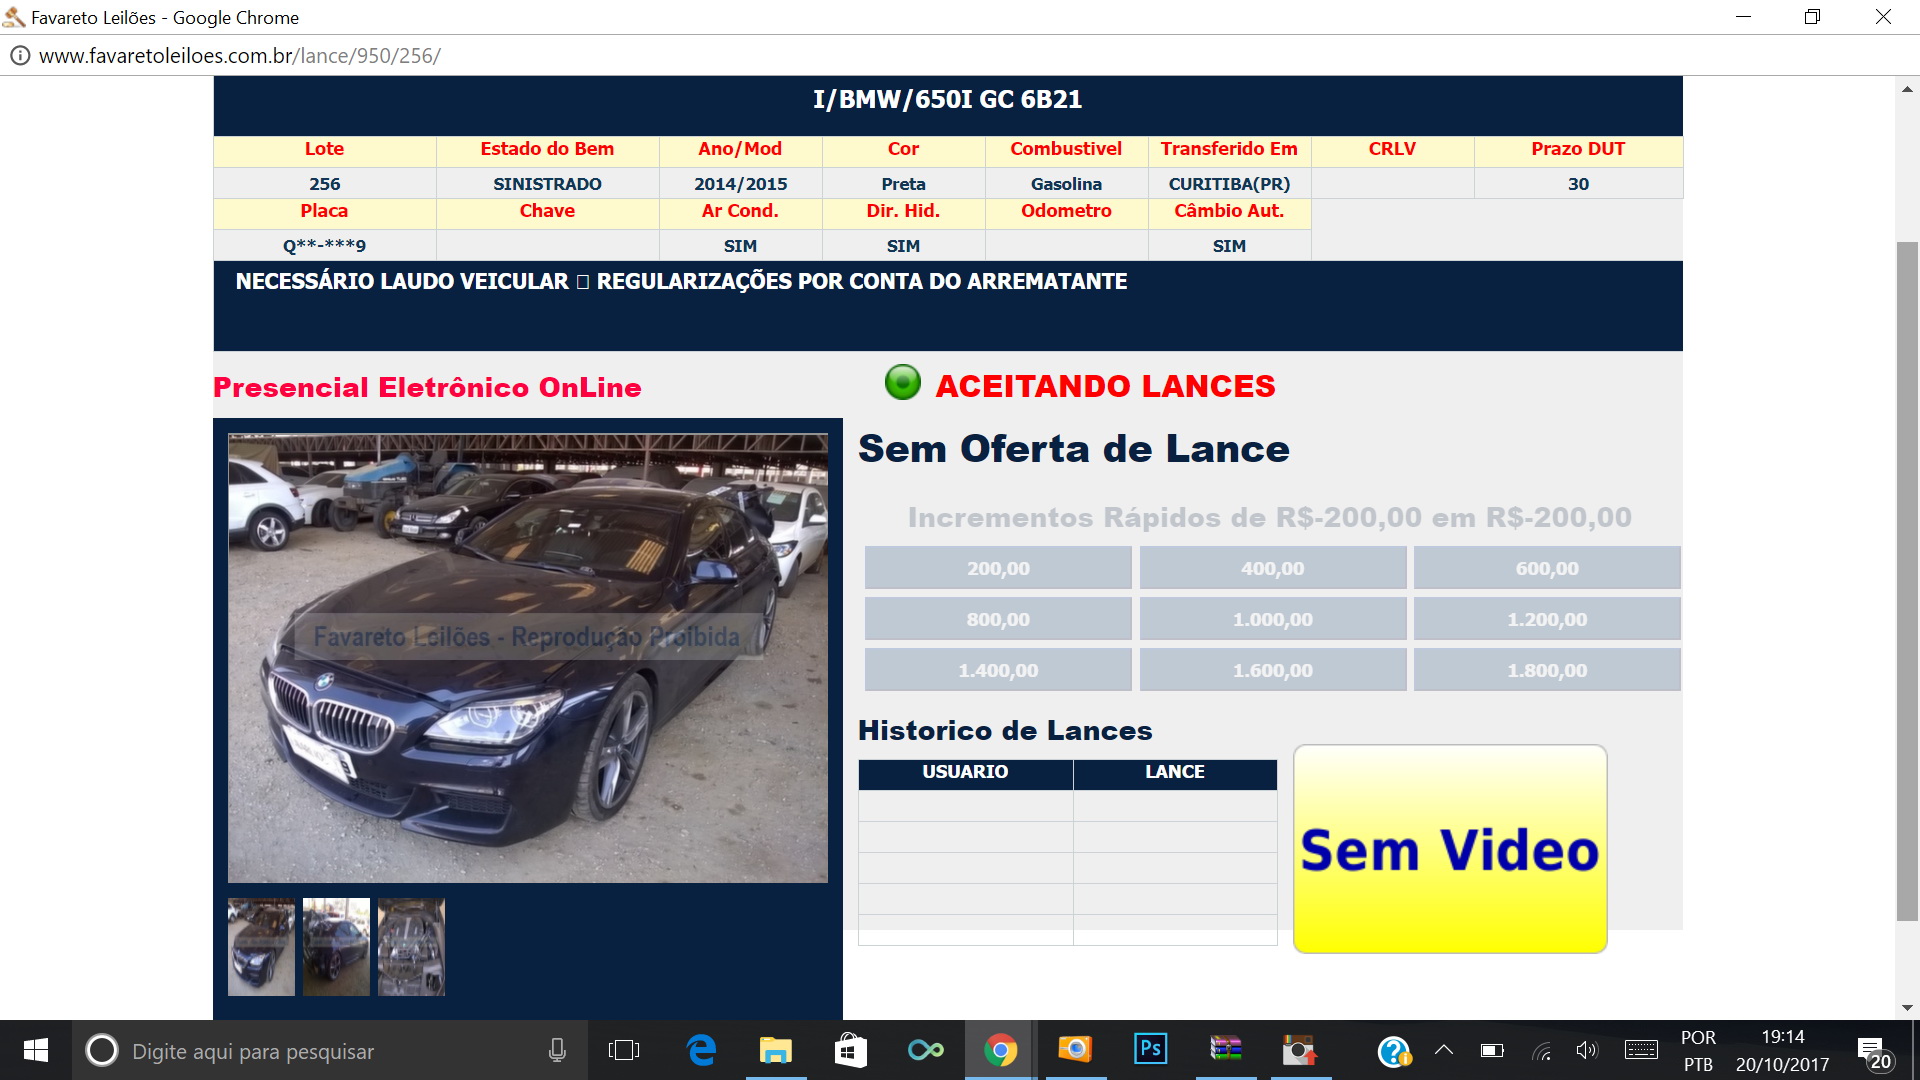The image size is (1920, 1080).
Task: Click the Preta color cell
Action: click(x=903, y=184)
